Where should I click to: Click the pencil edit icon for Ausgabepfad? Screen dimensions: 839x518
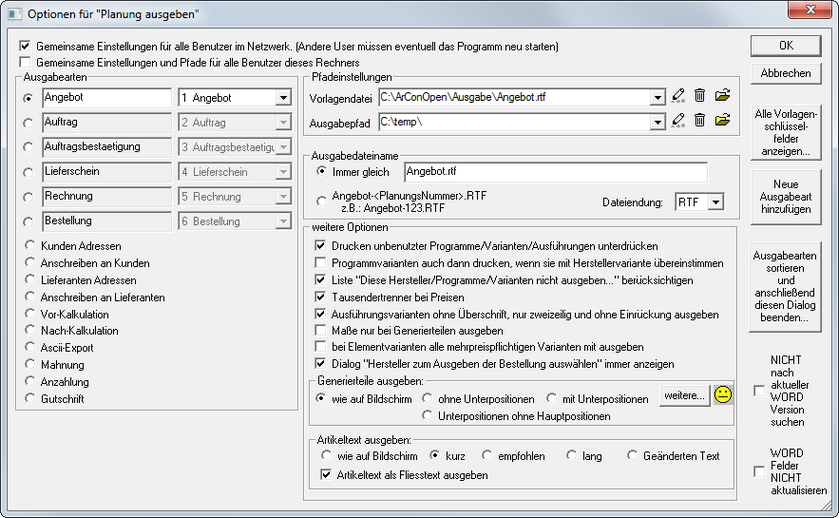679,121
